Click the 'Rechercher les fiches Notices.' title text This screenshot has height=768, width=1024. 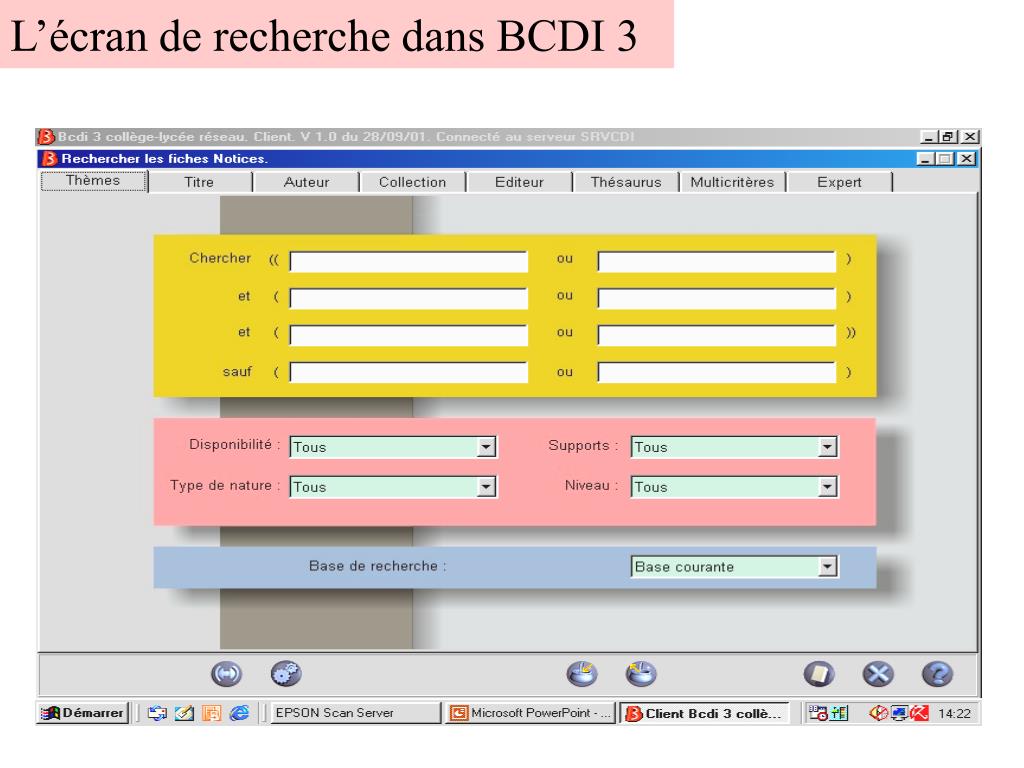(x=165, y=159)
